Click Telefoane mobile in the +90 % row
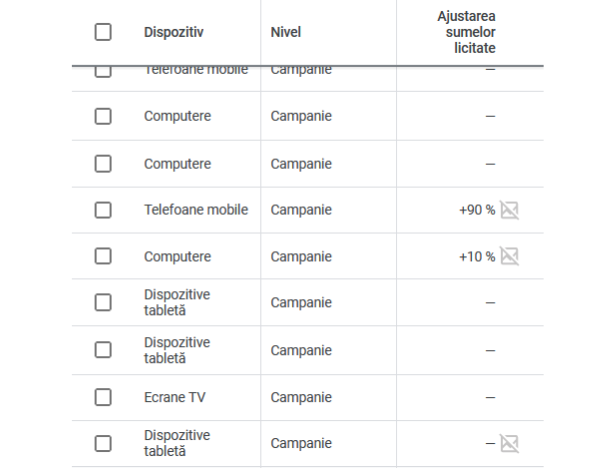This screenshot has width=615, height=469. (x=196, y=210)
